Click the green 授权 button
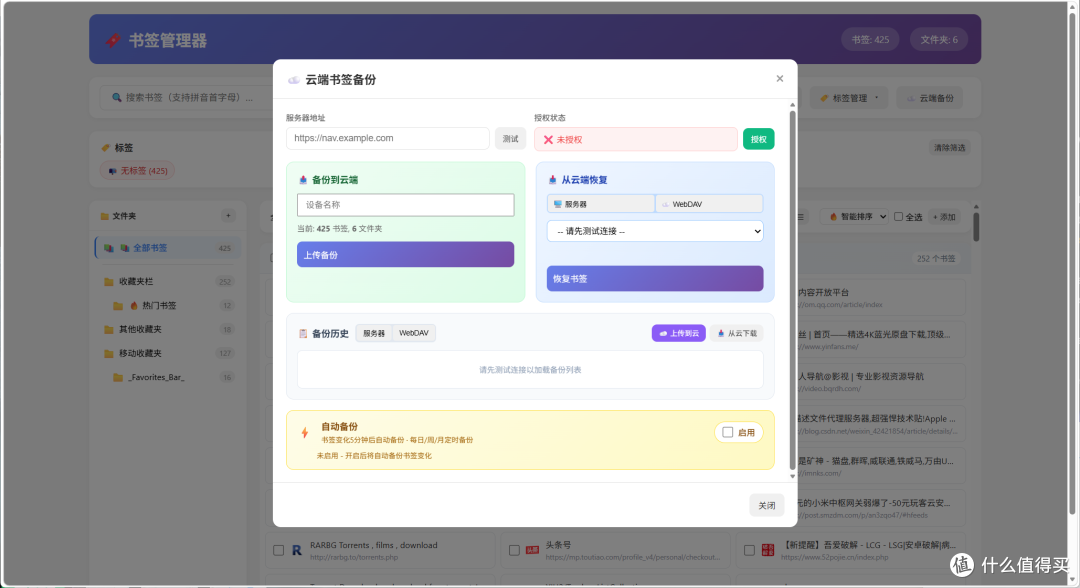 pyautogui.click(x=758, y=139)
